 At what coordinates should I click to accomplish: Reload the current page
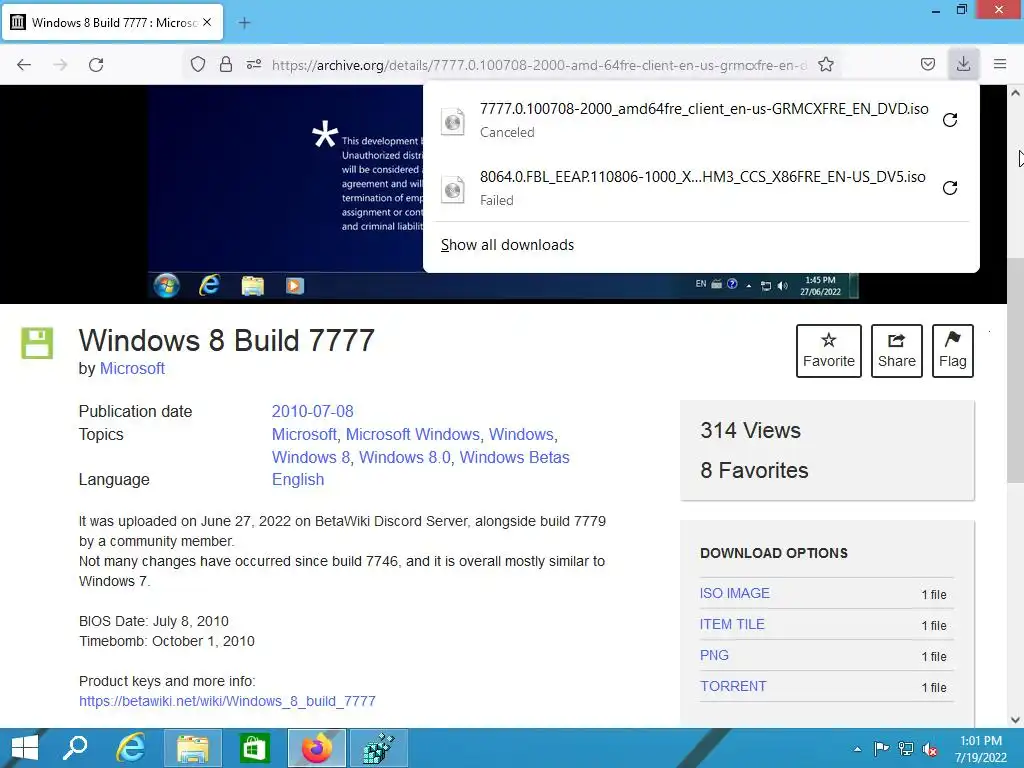tap(96, 65)
